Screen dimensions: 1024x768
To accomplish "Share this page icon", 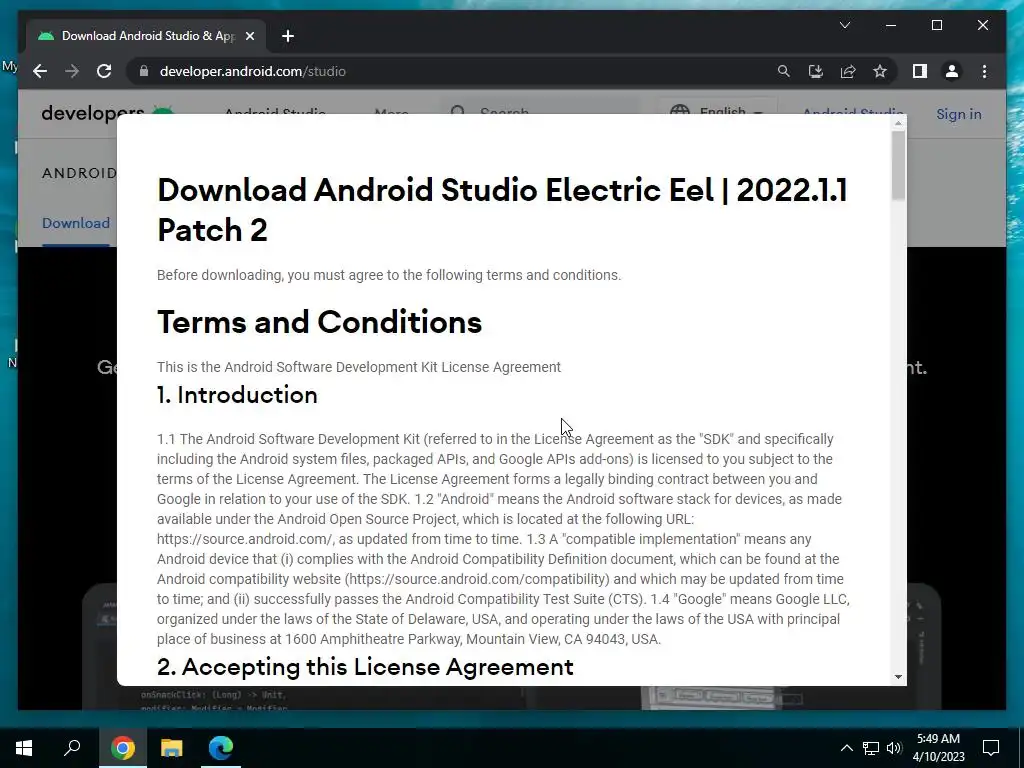I will [x=848, y=71].
